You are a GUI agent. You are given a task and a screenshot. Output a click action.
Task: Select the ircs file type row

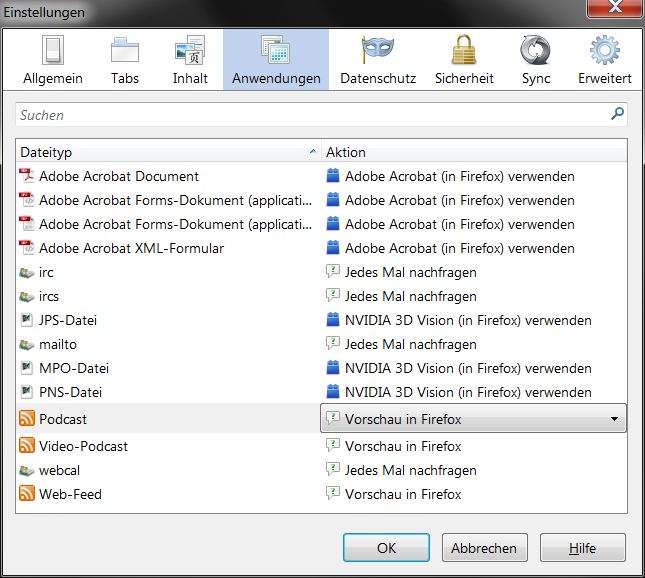tap(321, 296)
